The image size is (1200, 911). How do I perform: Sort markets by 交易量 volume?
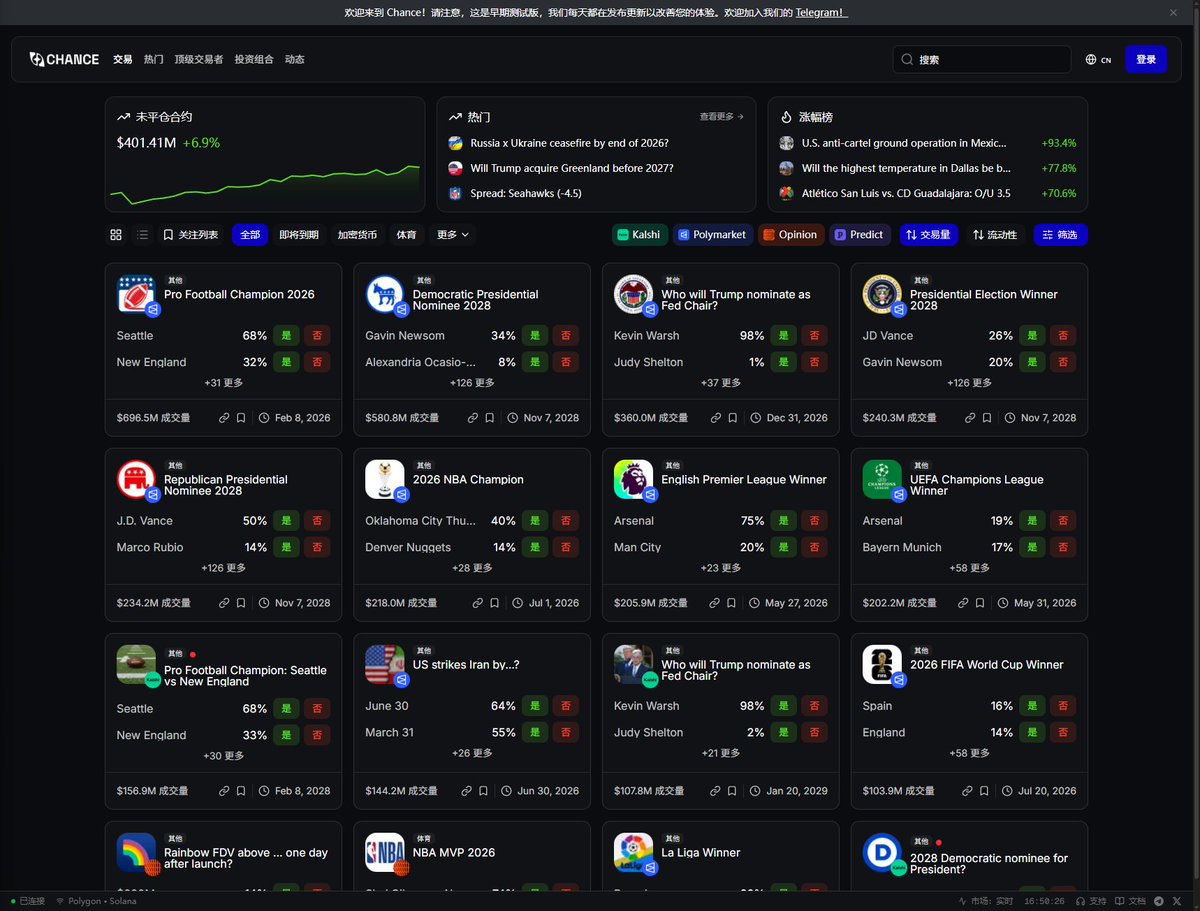click(x=927, y=235)
